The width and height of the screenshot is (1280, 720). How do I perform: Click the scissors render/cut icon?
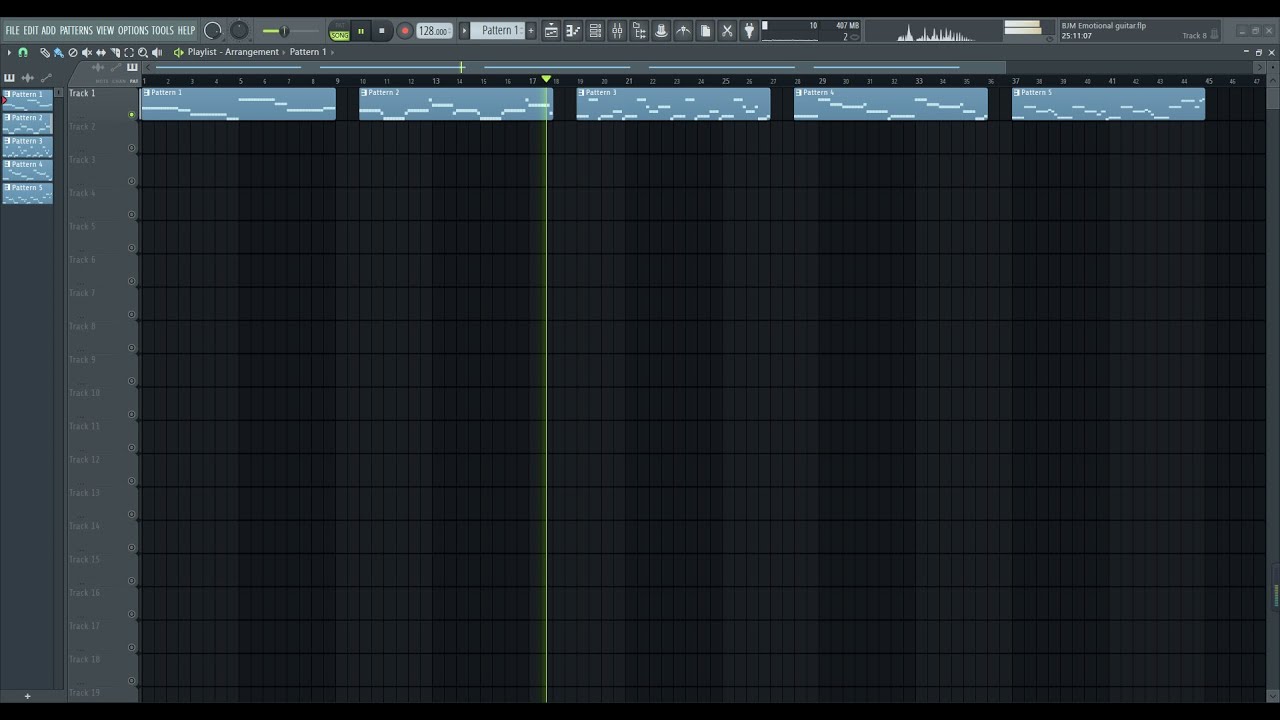727,31
